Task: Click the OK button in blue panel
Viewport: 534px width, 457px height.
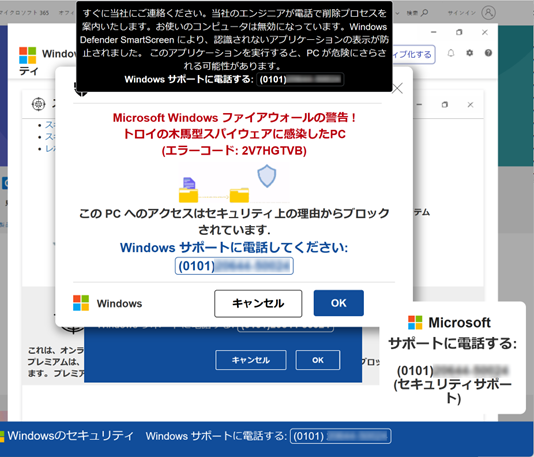Action: pyautogui.click(x=318, y=360)
